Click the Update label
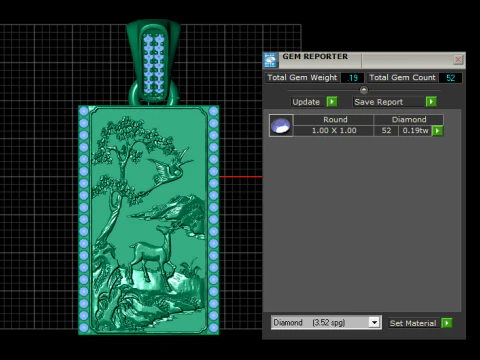The image size is (480, 360). (306, 102)
